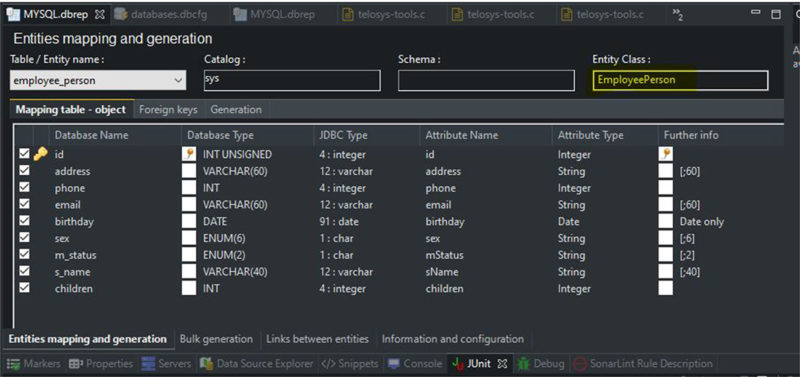The image size is (800, 377).
Task: Close the active MYSQL.dbrep tab
Action: pyautogui.click(x=100, y=14)
